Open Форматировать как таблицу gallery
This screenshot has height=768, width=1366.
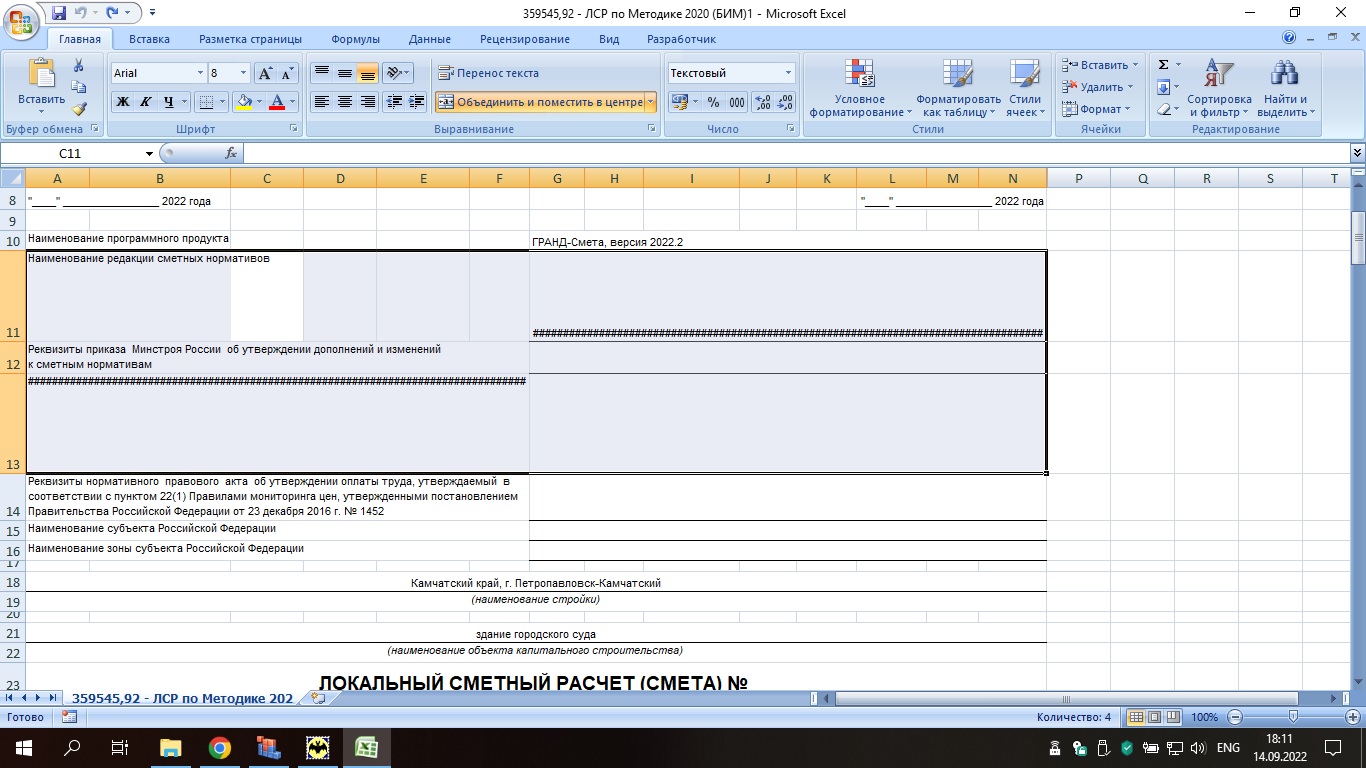click(x=958, y=88)
